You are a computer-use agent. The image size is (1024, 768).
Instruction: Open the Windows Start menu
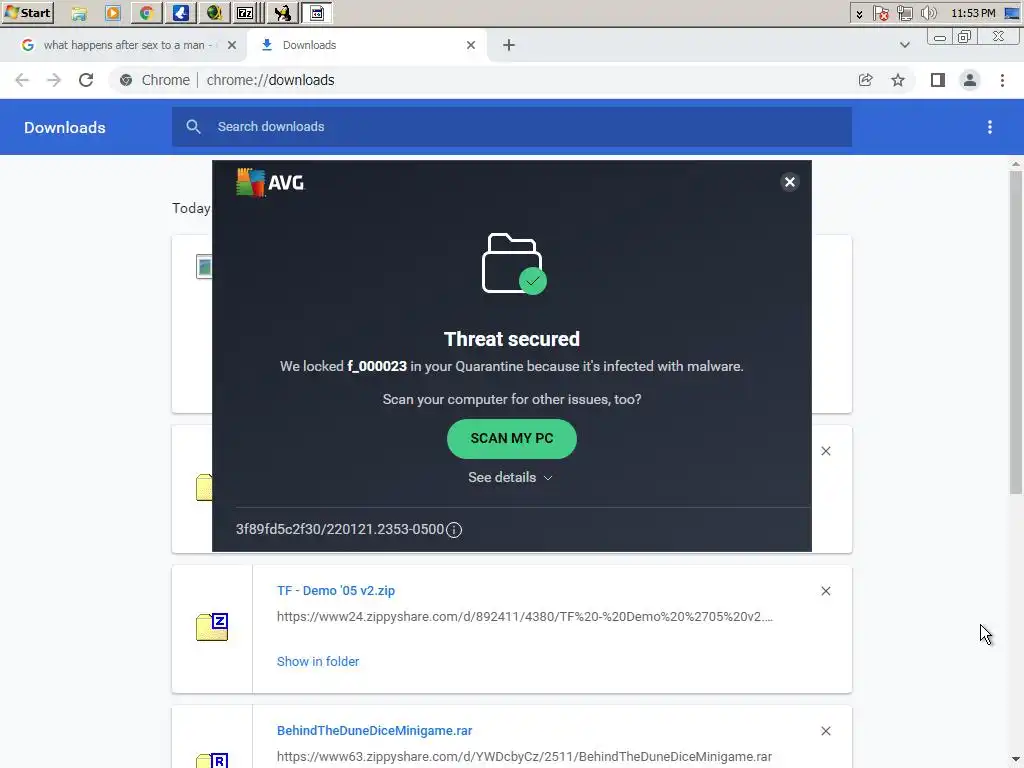coord(27,12)
